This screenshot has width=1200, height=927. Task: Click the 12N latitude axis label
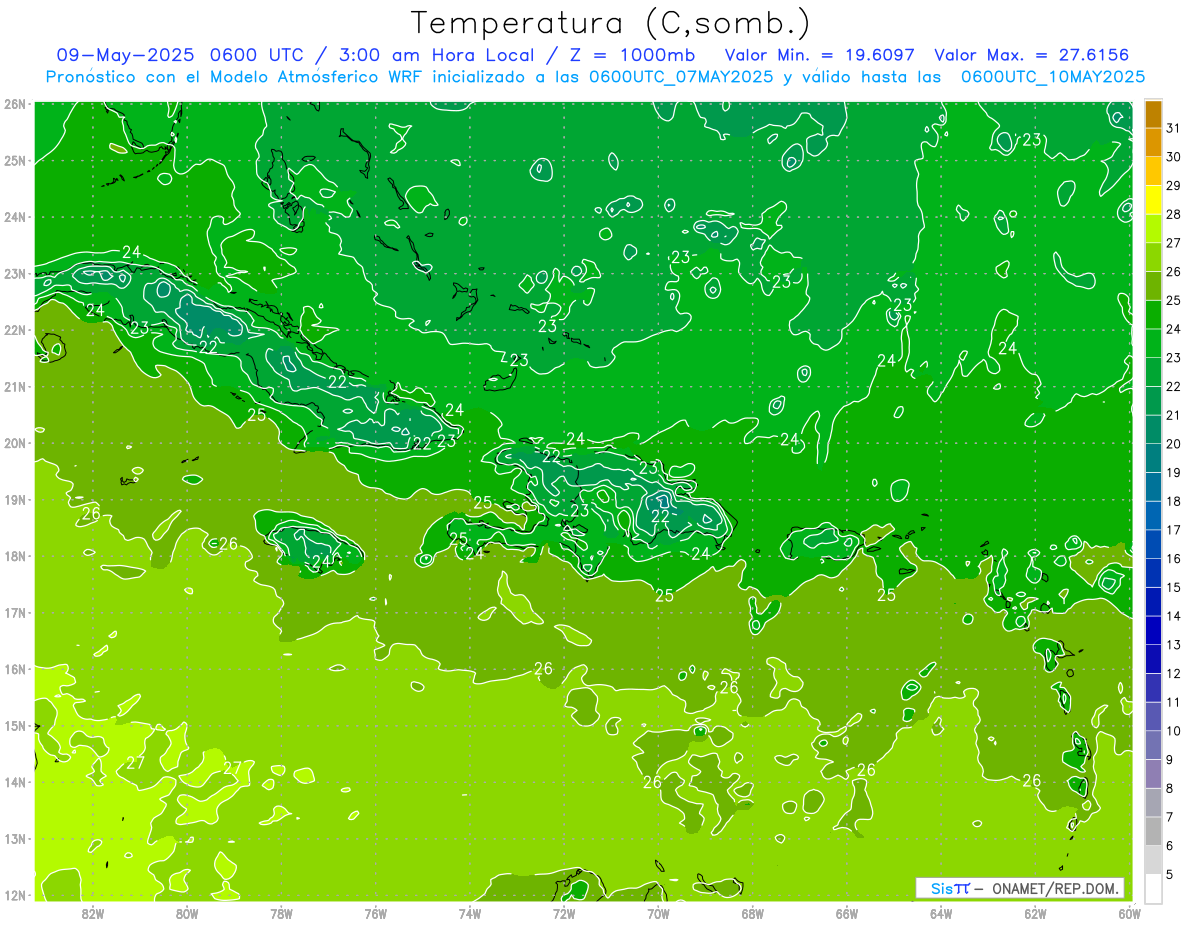click(x=15, y=895)
